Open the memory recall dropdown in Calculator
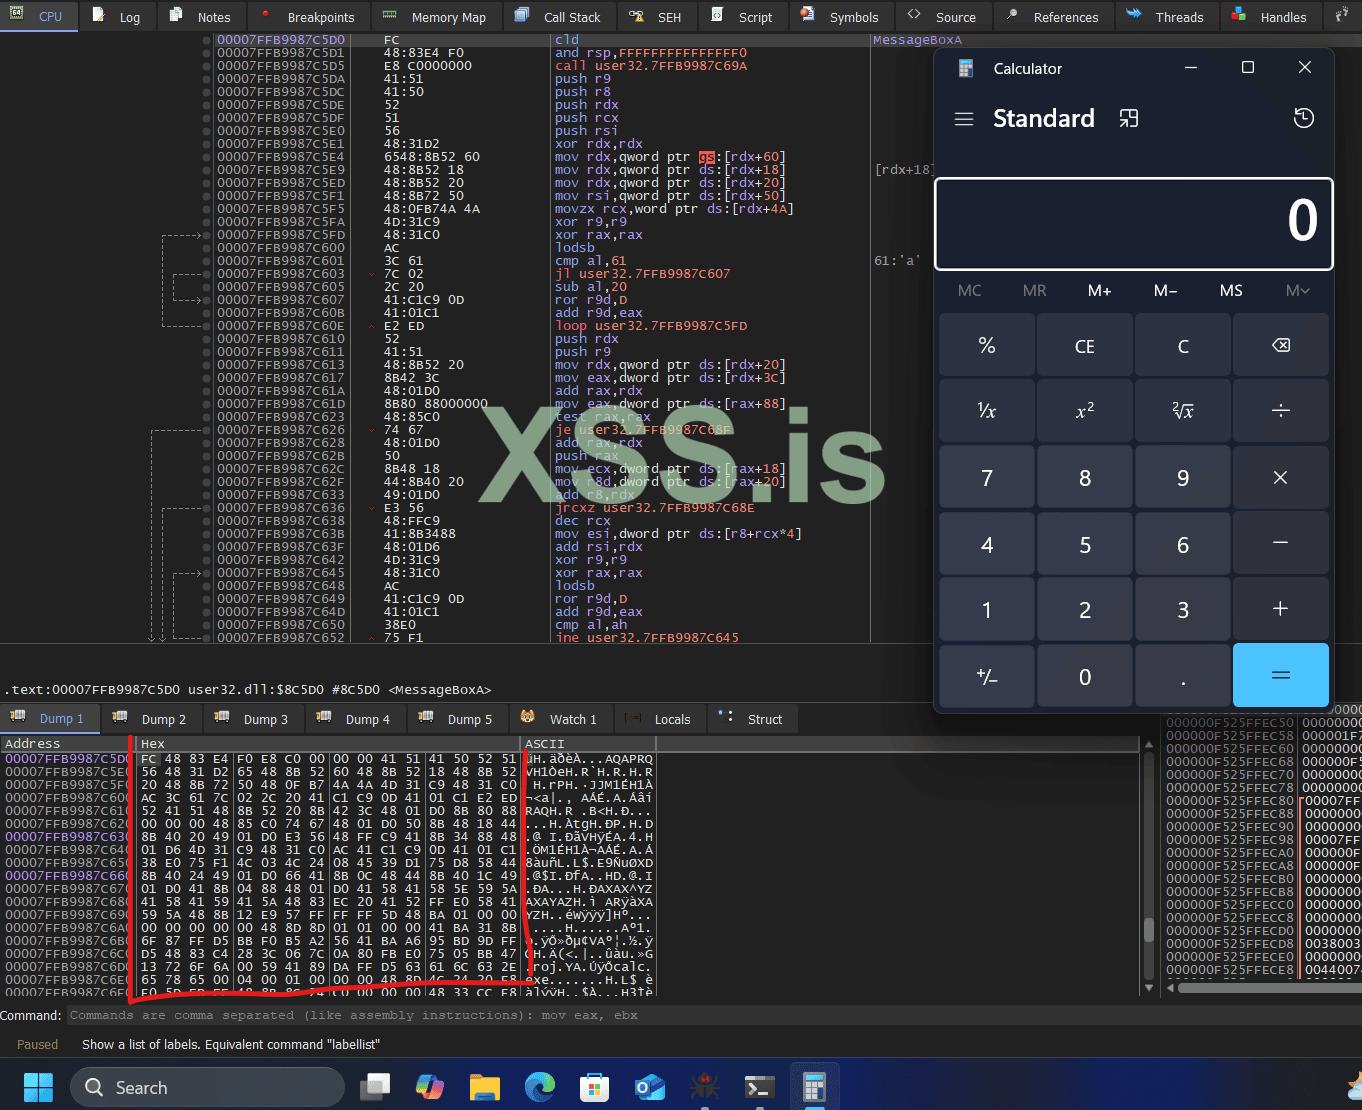 pyautogui.click(x=1296, y=290)
